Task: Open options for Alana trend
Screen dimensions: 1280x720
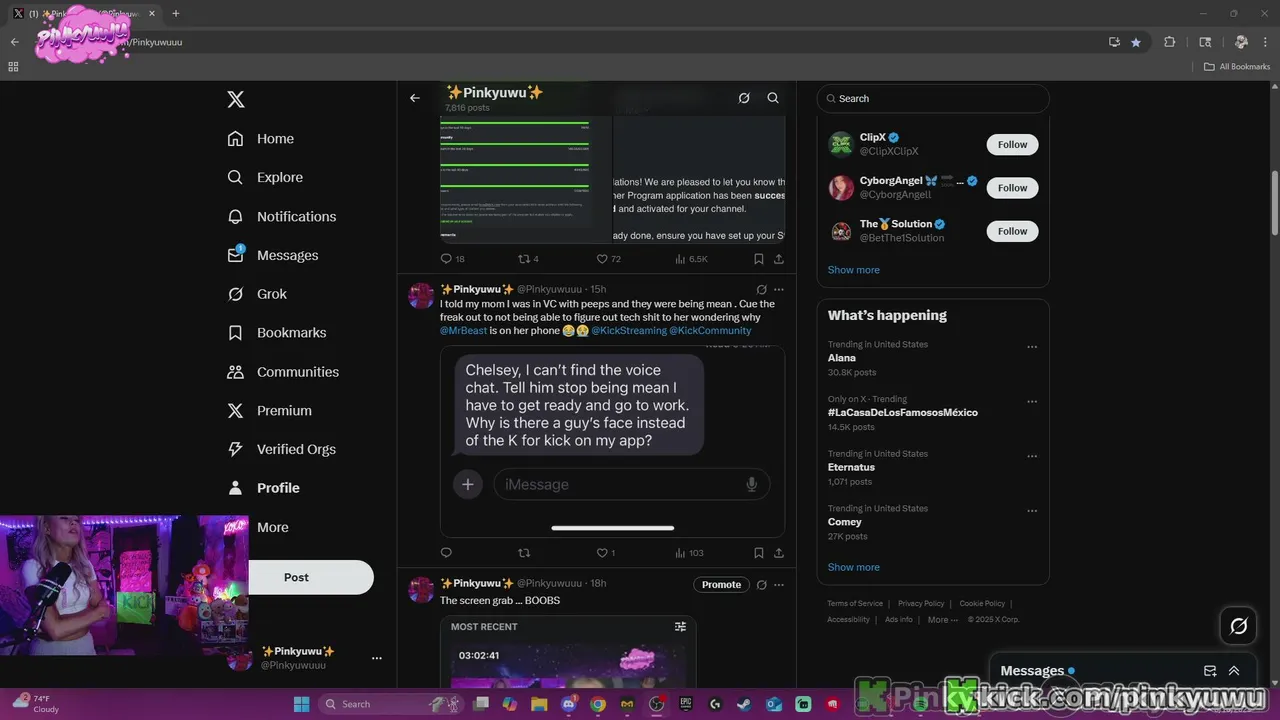Action: pos(1032,347)
